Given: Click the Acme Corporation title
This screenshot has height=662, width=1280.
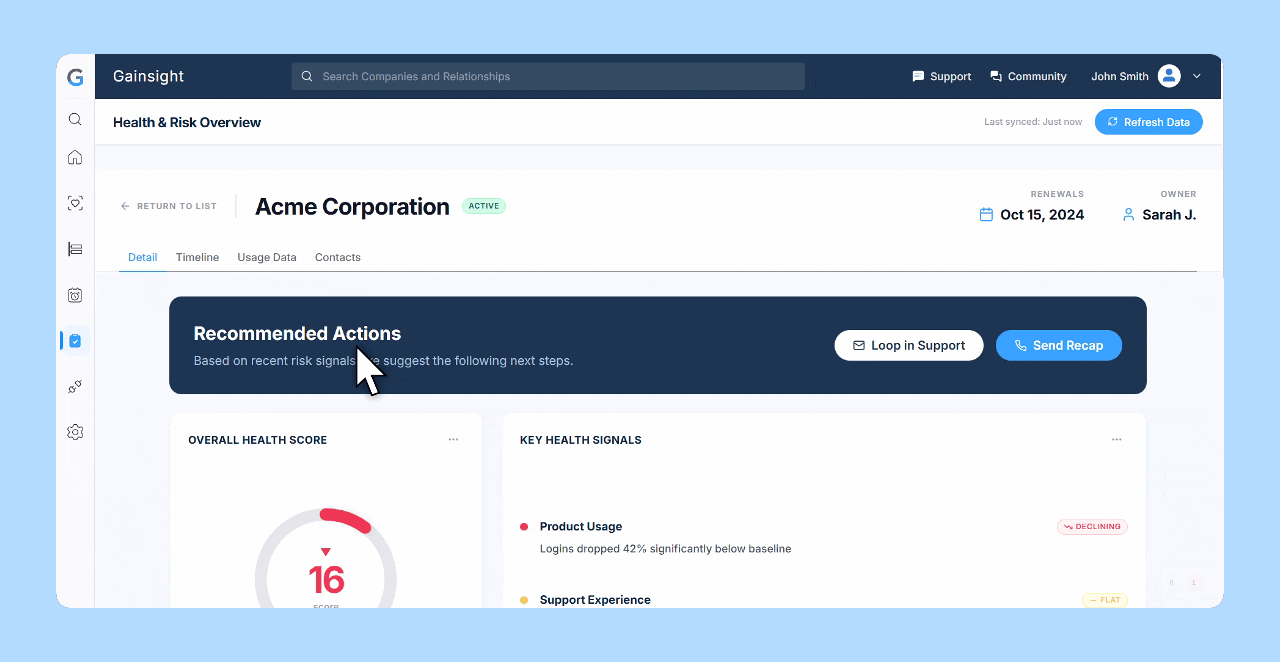Looking at the screenshot, I should pos(352,207).
